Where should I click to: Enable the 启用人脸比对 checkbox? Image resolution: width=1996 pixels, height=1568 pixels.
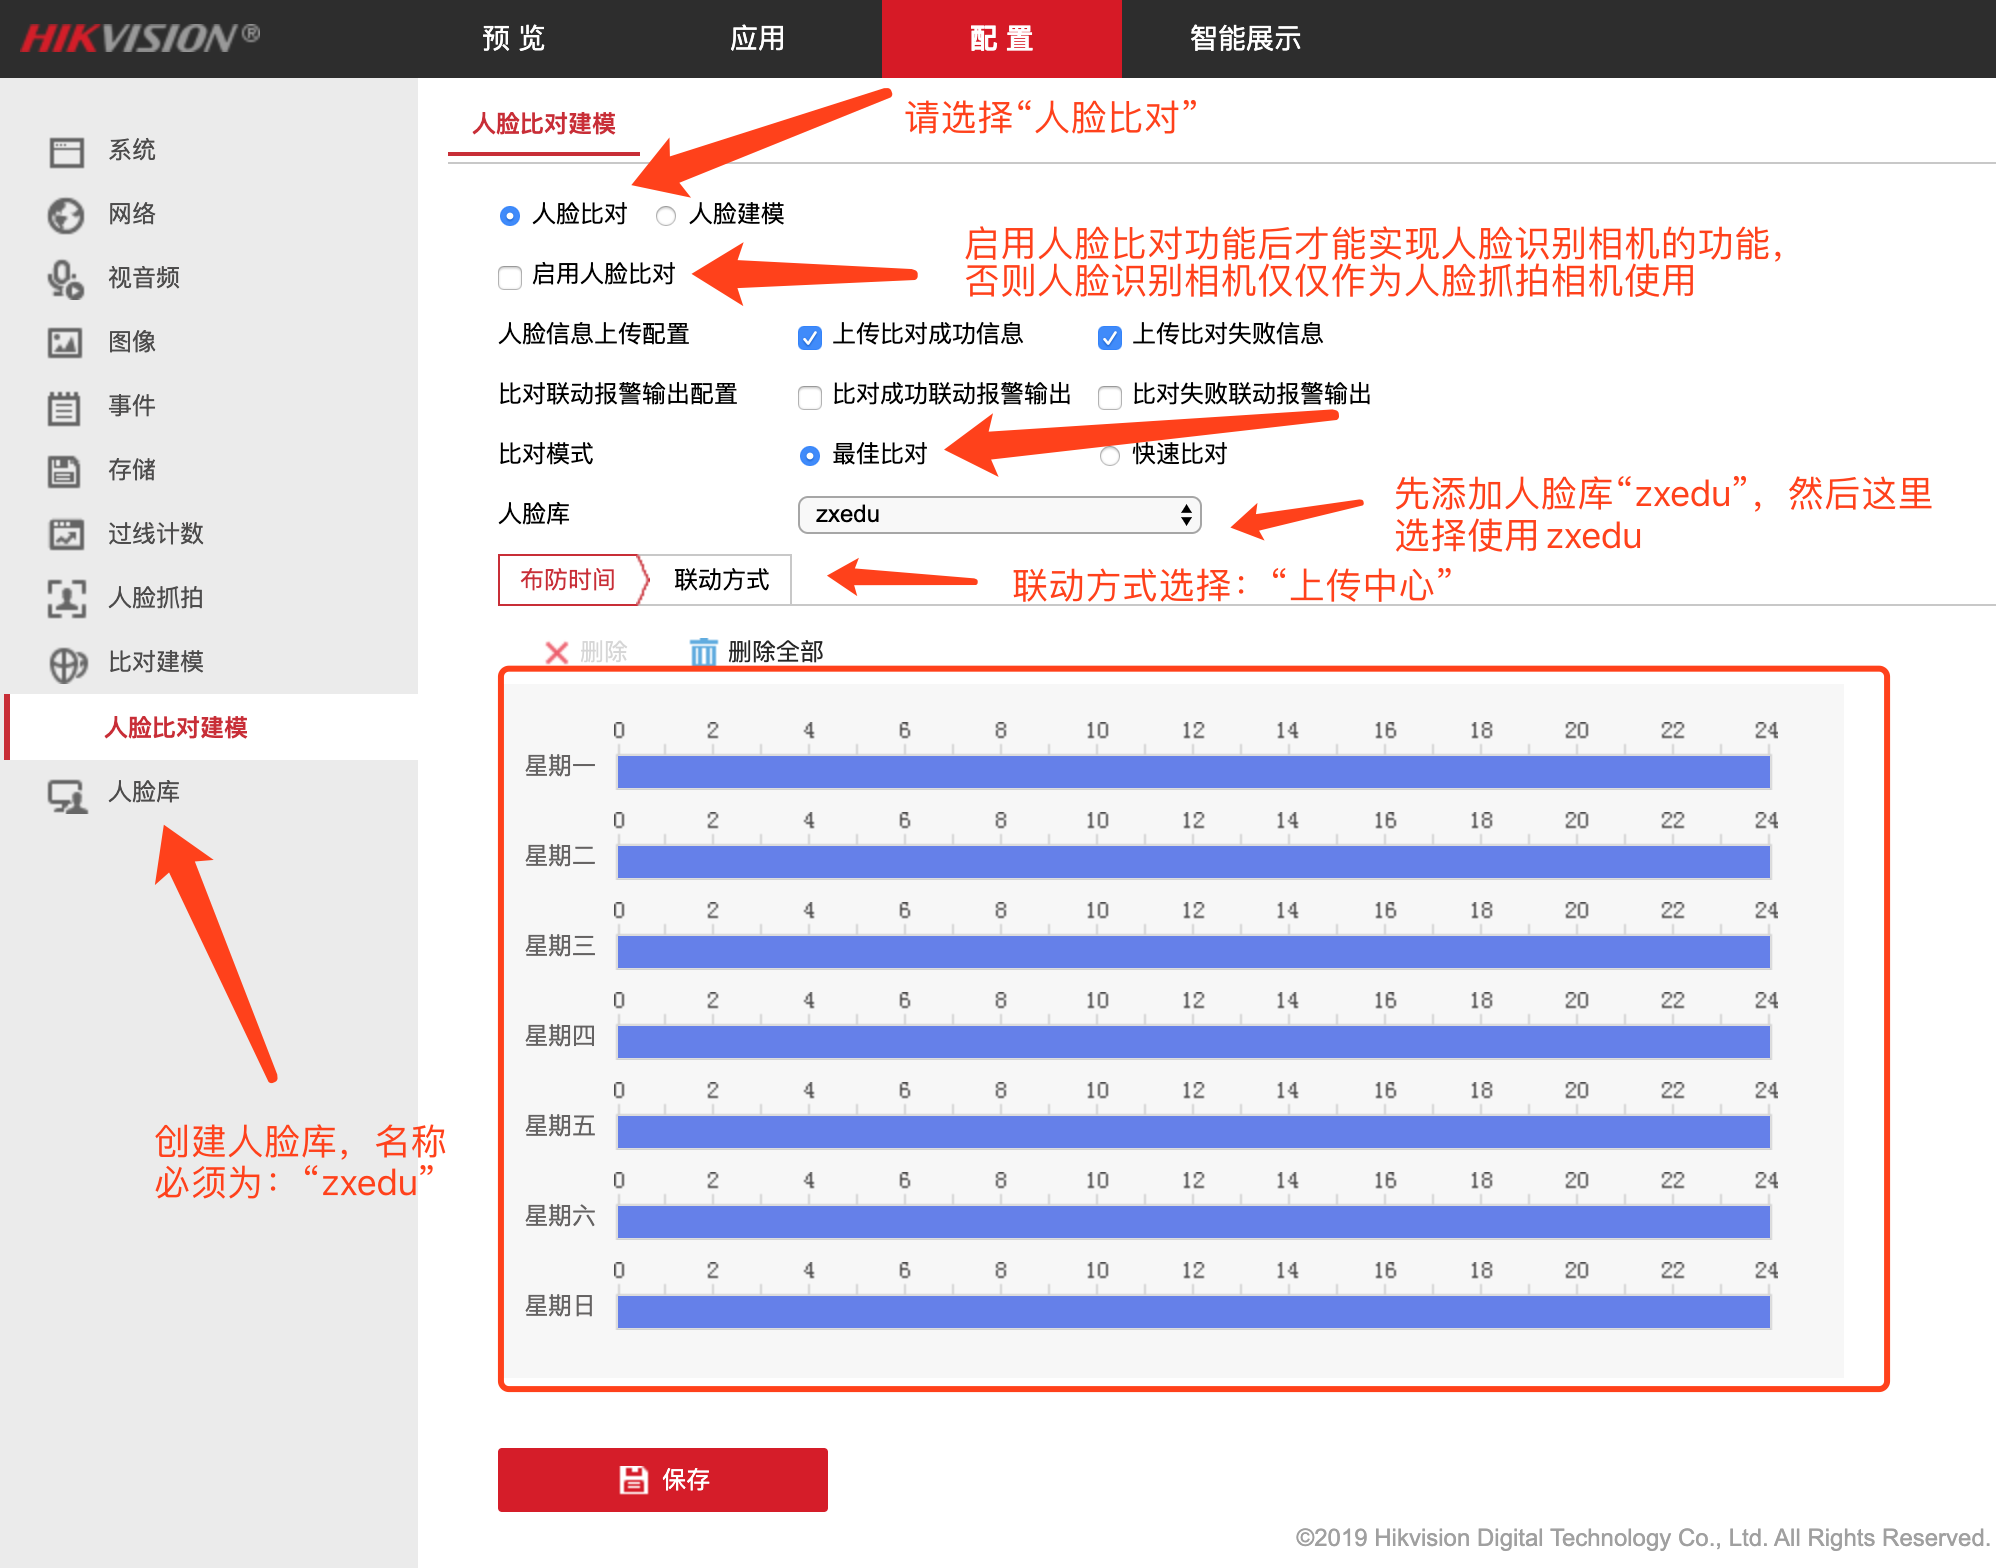pyautogui.click(x=510, y=277)
